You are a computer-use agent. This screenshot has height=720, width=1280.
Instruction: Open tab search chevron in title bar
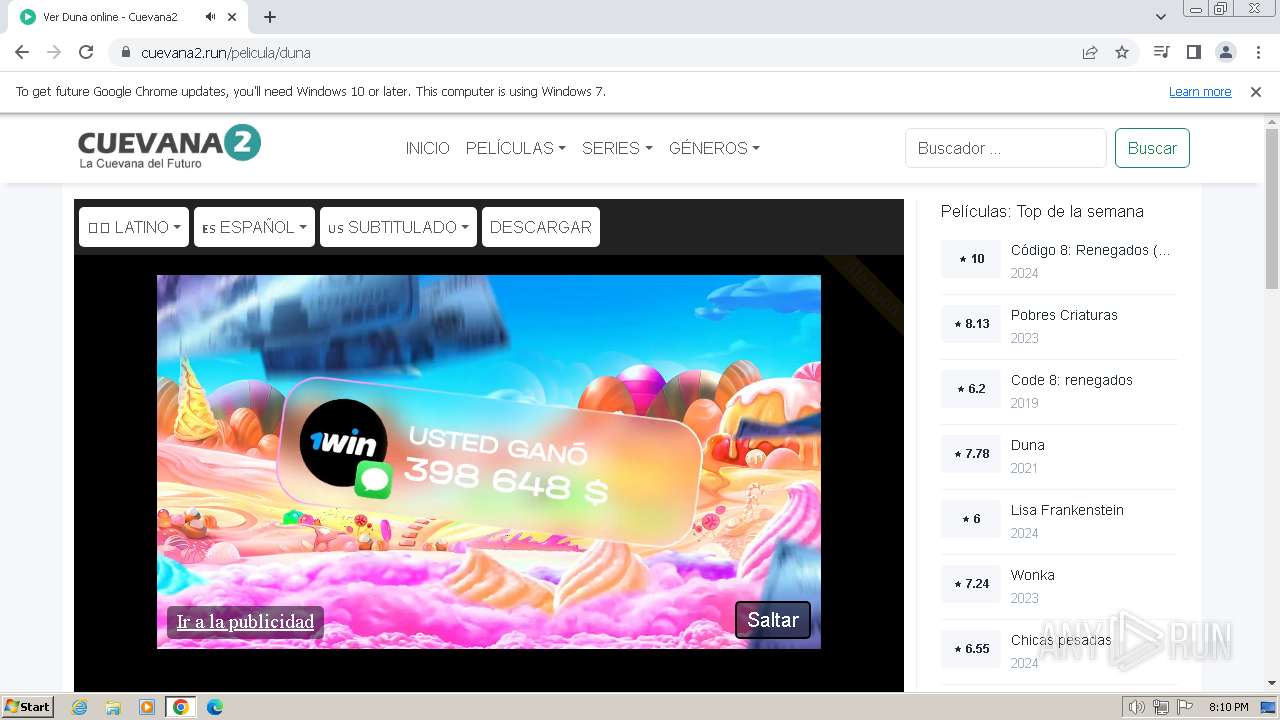point(1161,17)
